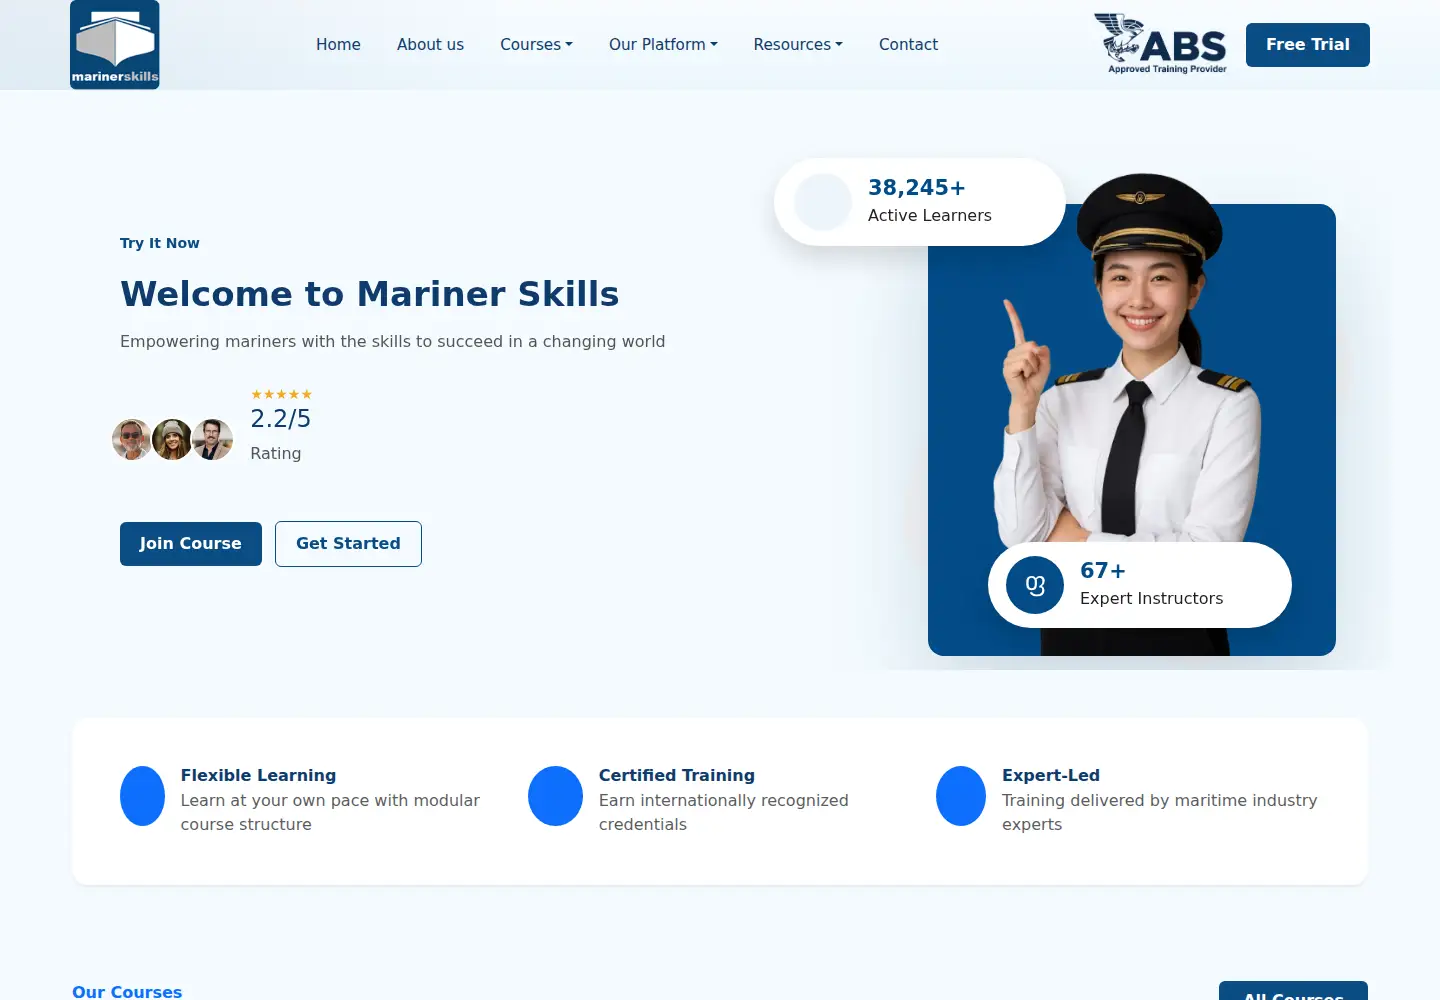The width and height of the screenshot is (1440, 1000).
Task: Click "Learn at your own pace" description
Action: pyautogui.click(x=330, y=812)
